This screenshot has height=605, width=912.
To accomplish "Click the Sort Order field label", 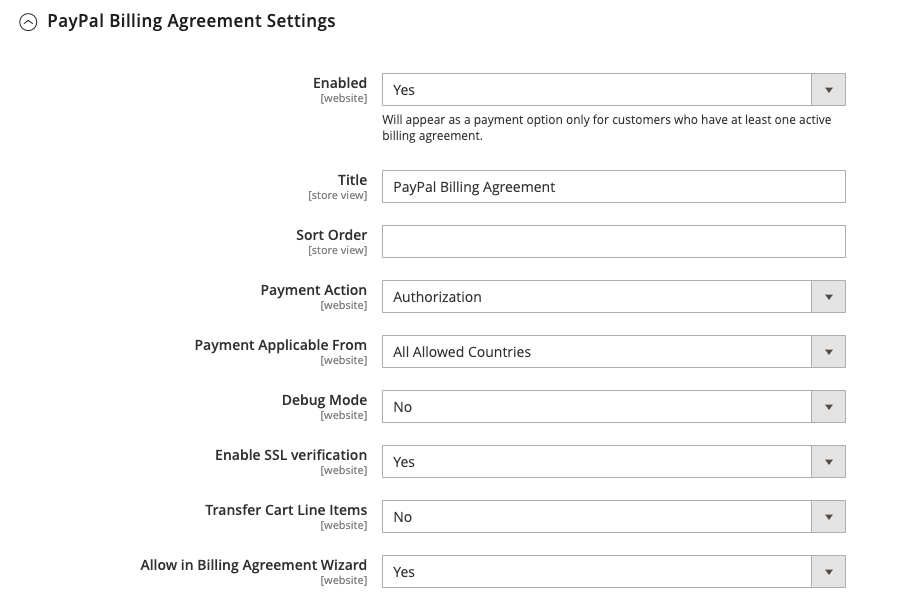I will click(x=332, y=235).
